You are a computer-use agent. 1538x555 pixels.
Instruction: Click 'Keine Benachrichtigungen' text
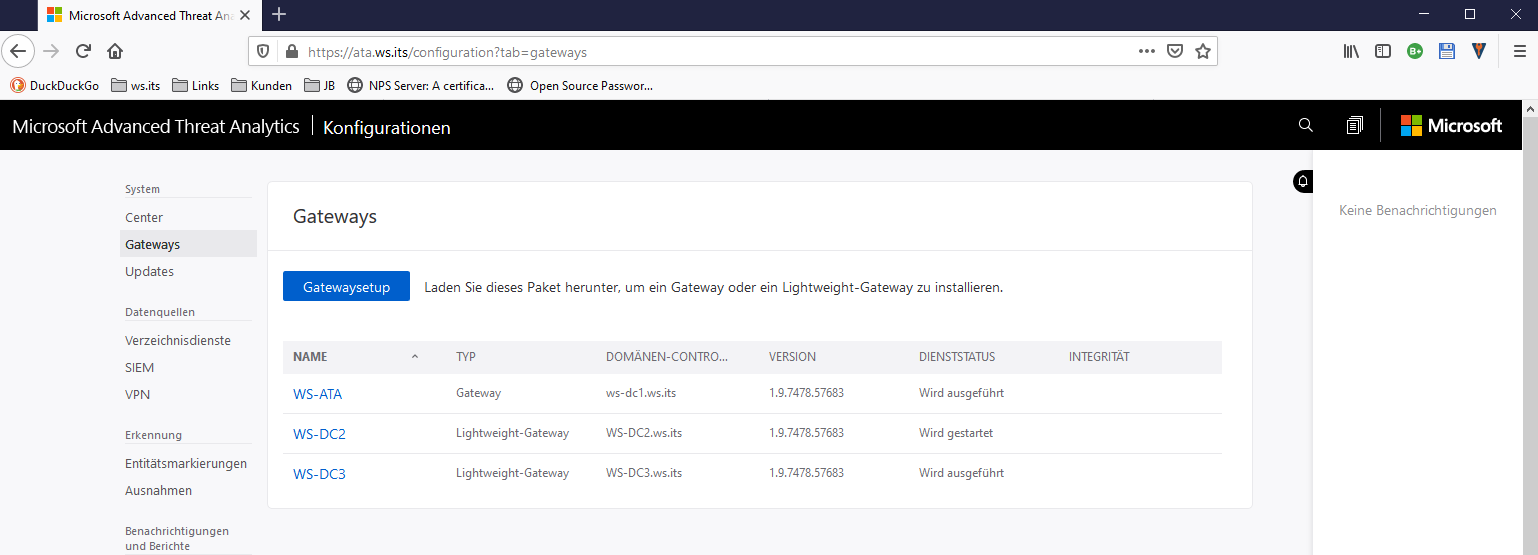tap(1417, 210)
